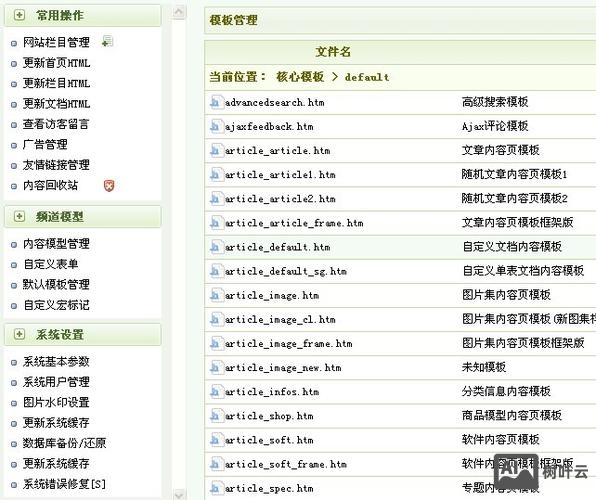This screenshot has height=500, width=596.
Task: Open 更新文档HTML menu item
Action: point(56,104)
